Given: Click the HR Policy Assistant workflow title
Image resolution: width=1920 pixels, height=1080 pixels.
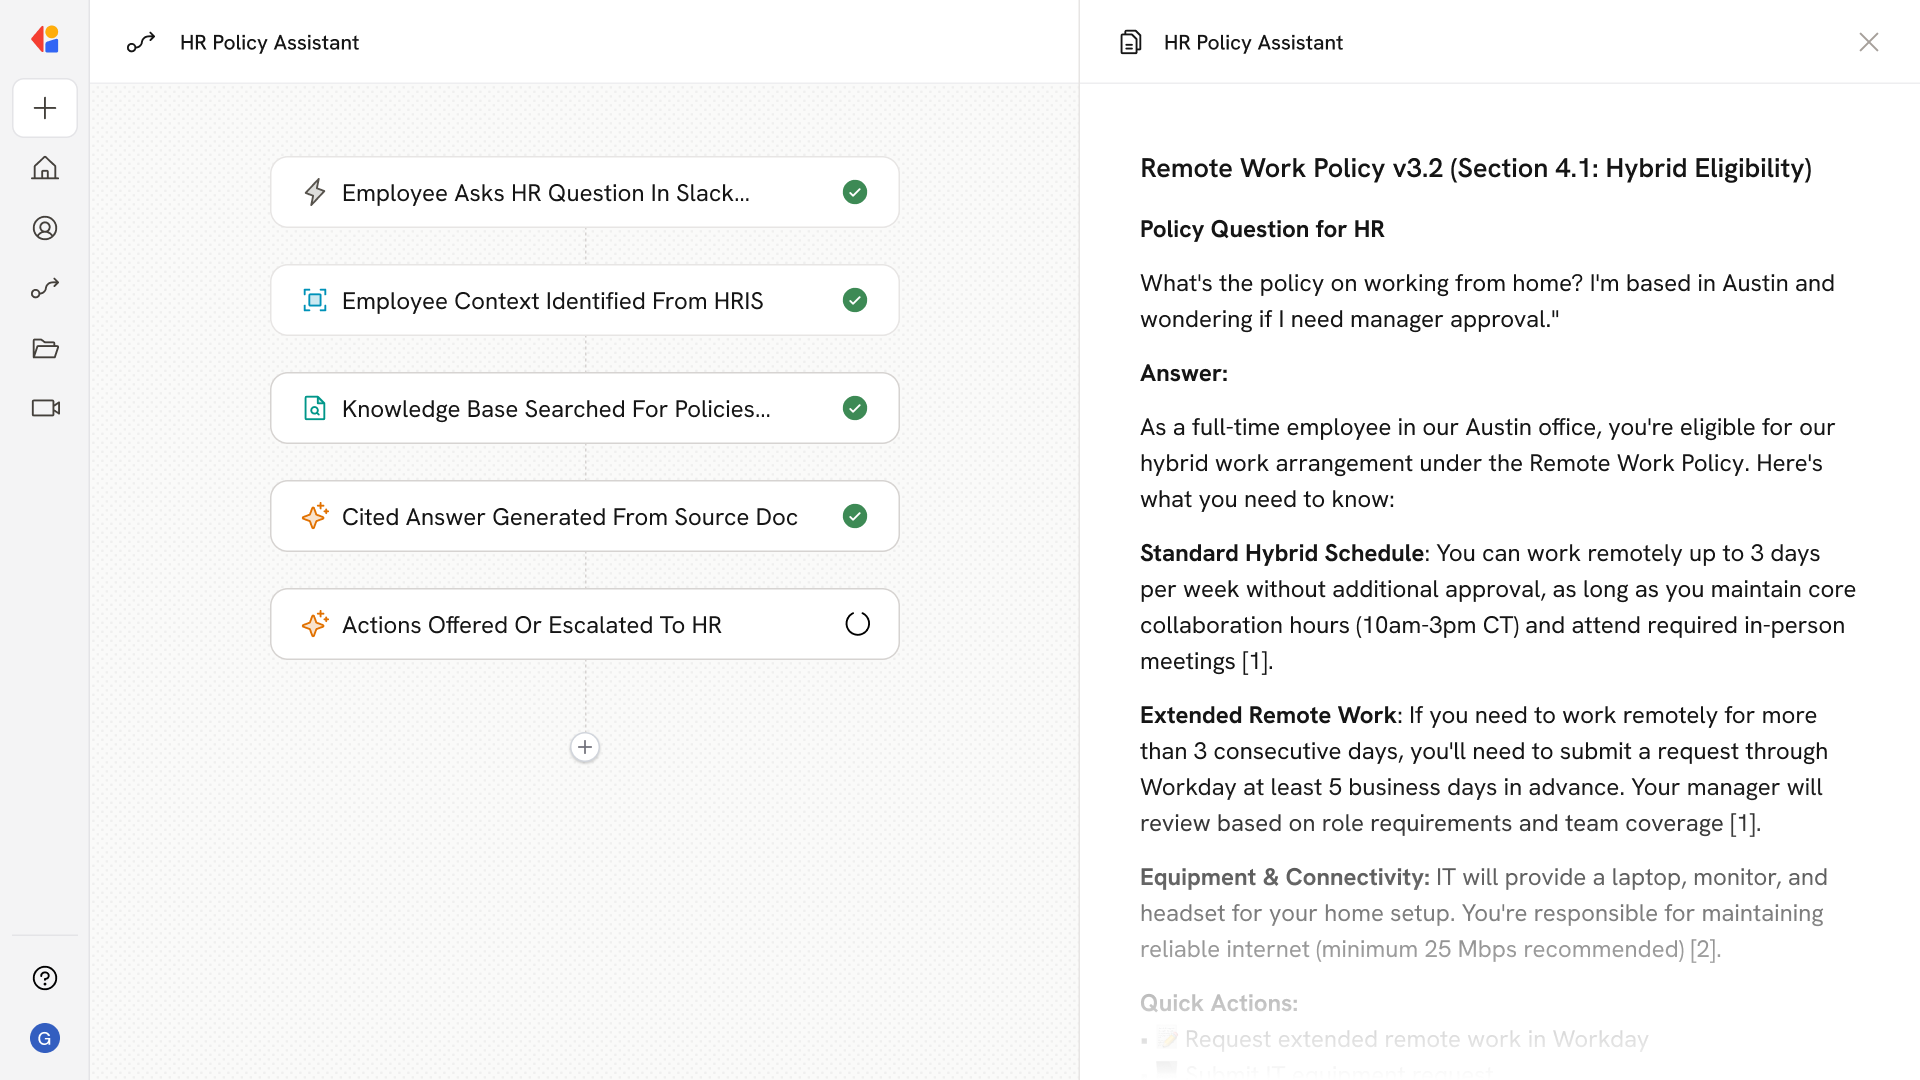Looking at the screenshot, I should pyautogui.click(x=269, y=42).
